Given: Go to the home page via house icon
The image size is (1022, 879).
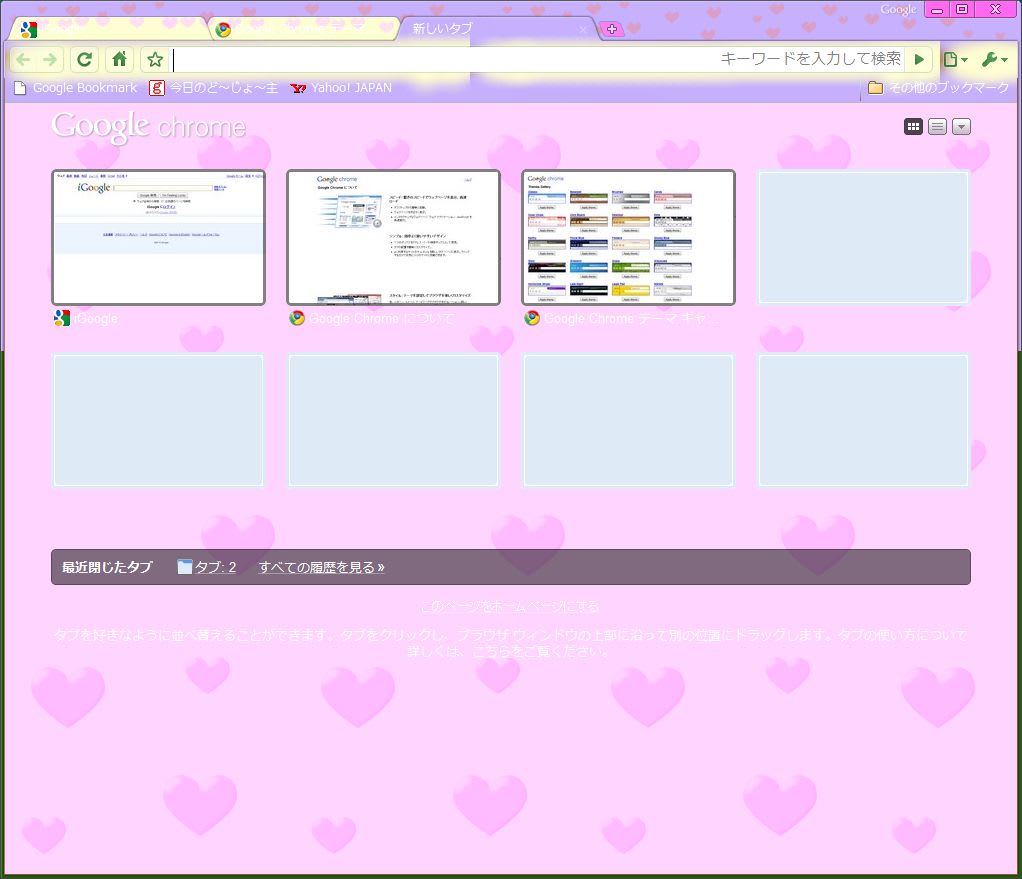Looking at the screenshot, I should click(x=119, y=60).
